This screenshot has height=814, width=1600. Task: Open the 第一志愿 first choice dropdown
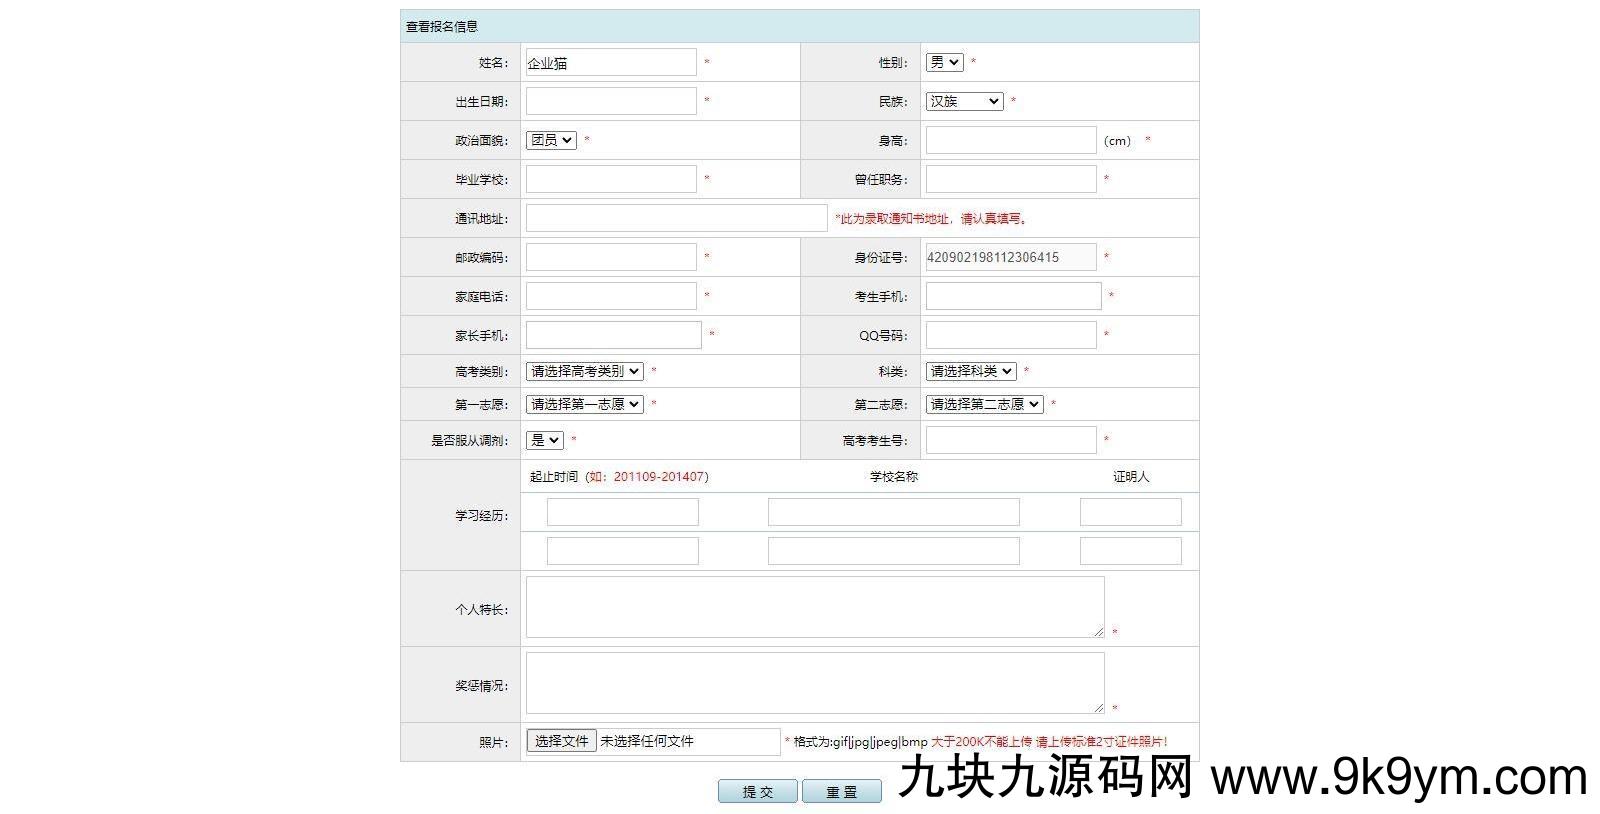click(584, 404)
